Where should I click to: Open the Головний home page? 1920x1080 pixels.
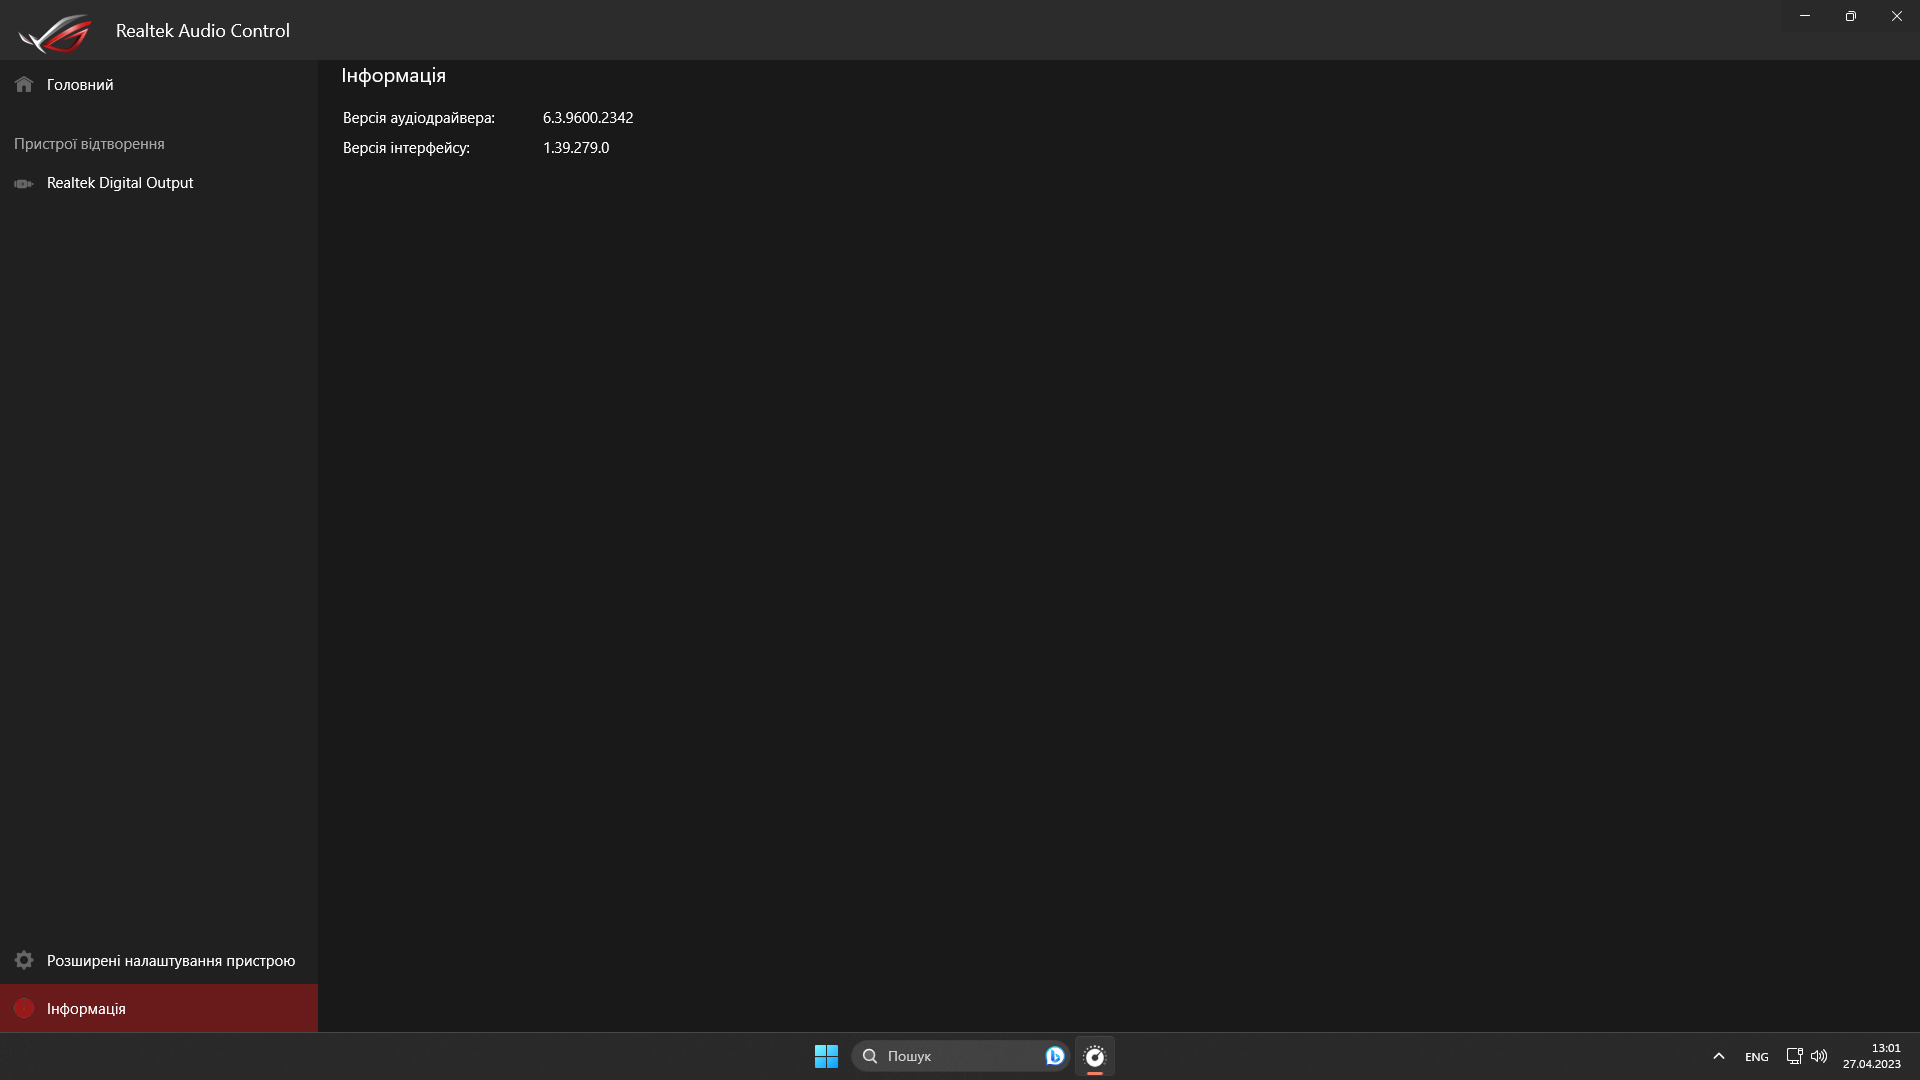click(159, 85)
